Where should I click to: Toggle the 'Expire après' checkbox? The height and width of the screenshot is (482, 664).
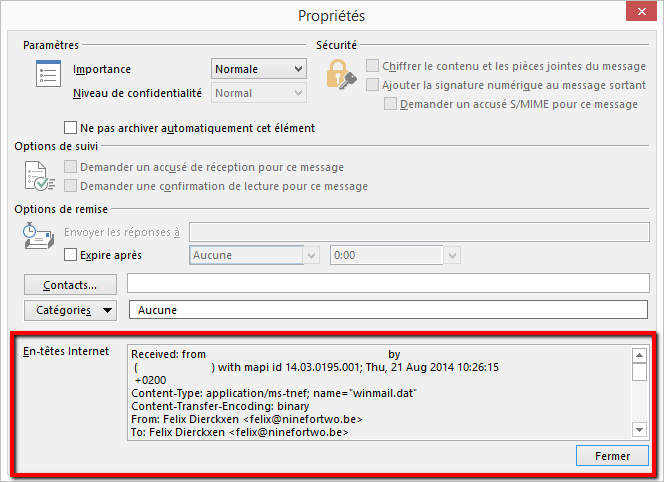[70, 255]
